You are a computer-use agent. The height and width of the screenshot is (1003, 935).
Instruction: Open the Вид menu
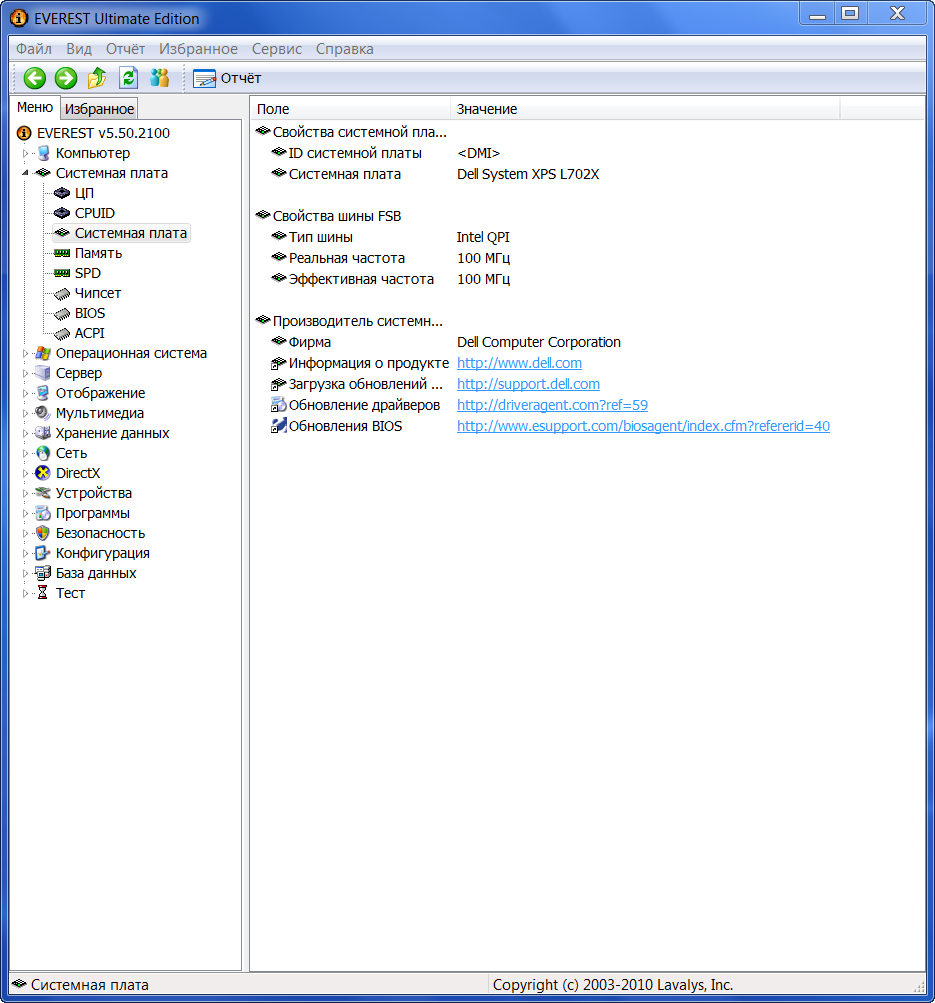[x=79, y=49]
